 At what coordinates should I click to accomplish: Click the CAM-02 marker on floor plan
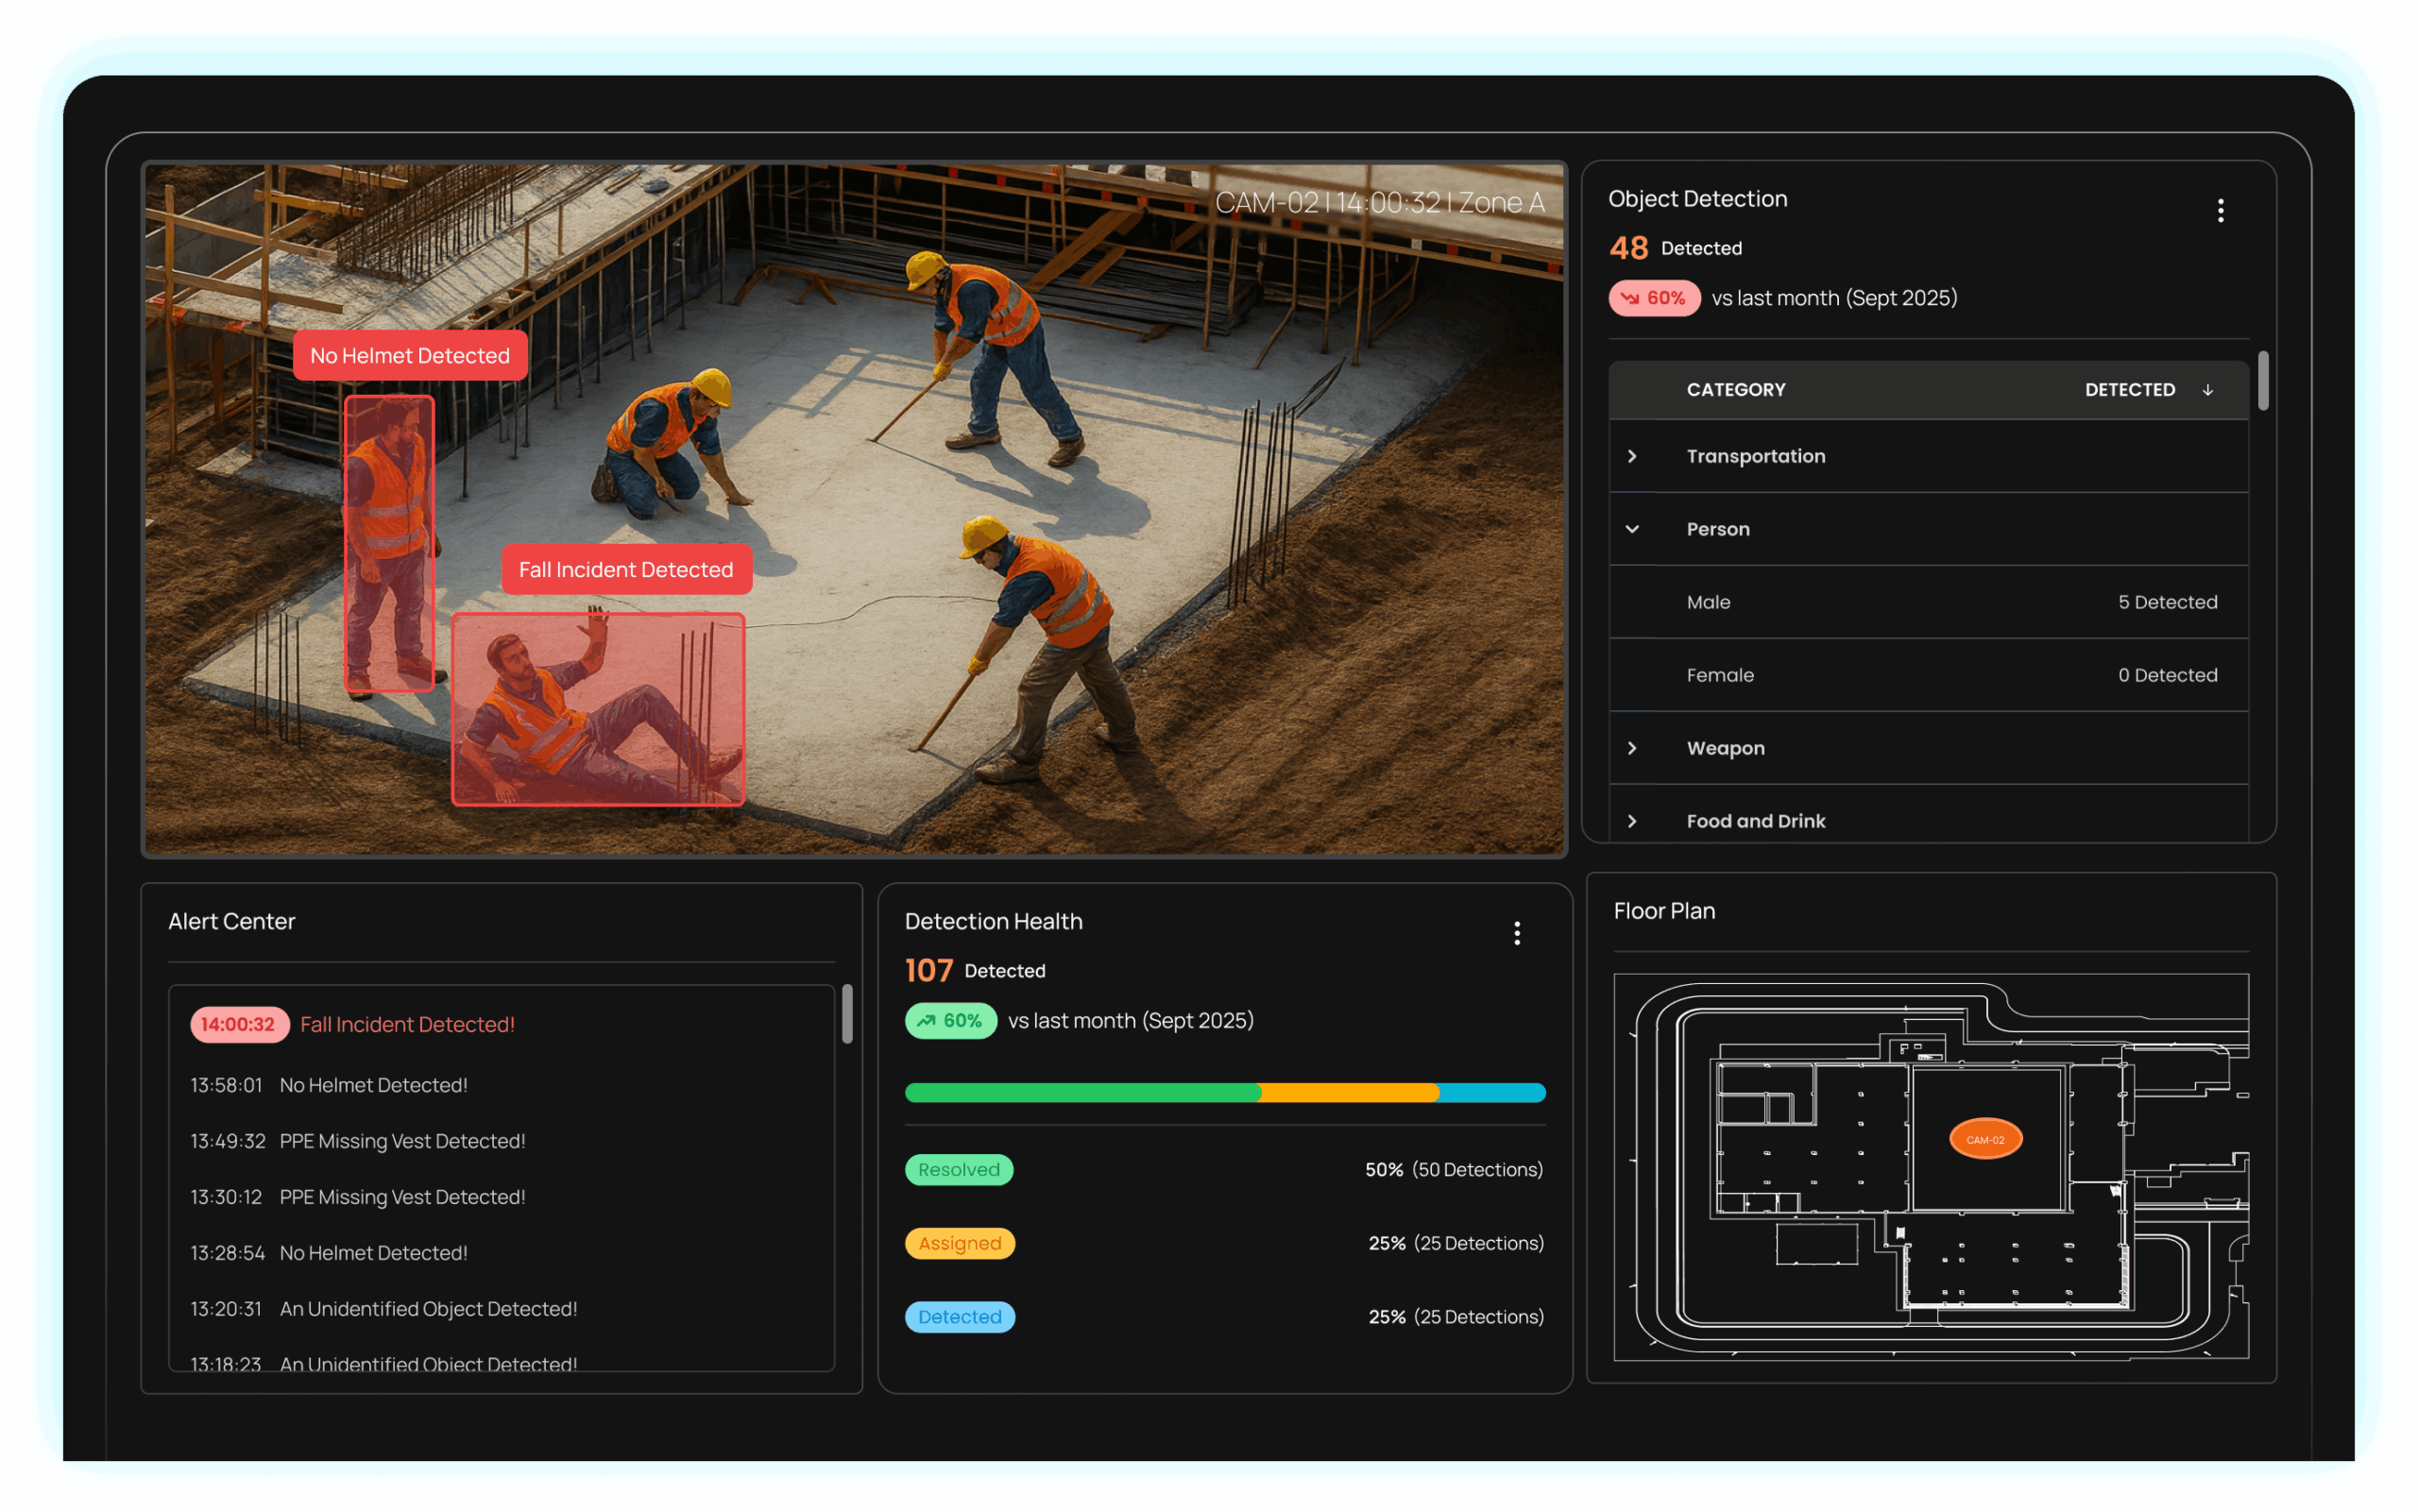tap(1985, 1139)
